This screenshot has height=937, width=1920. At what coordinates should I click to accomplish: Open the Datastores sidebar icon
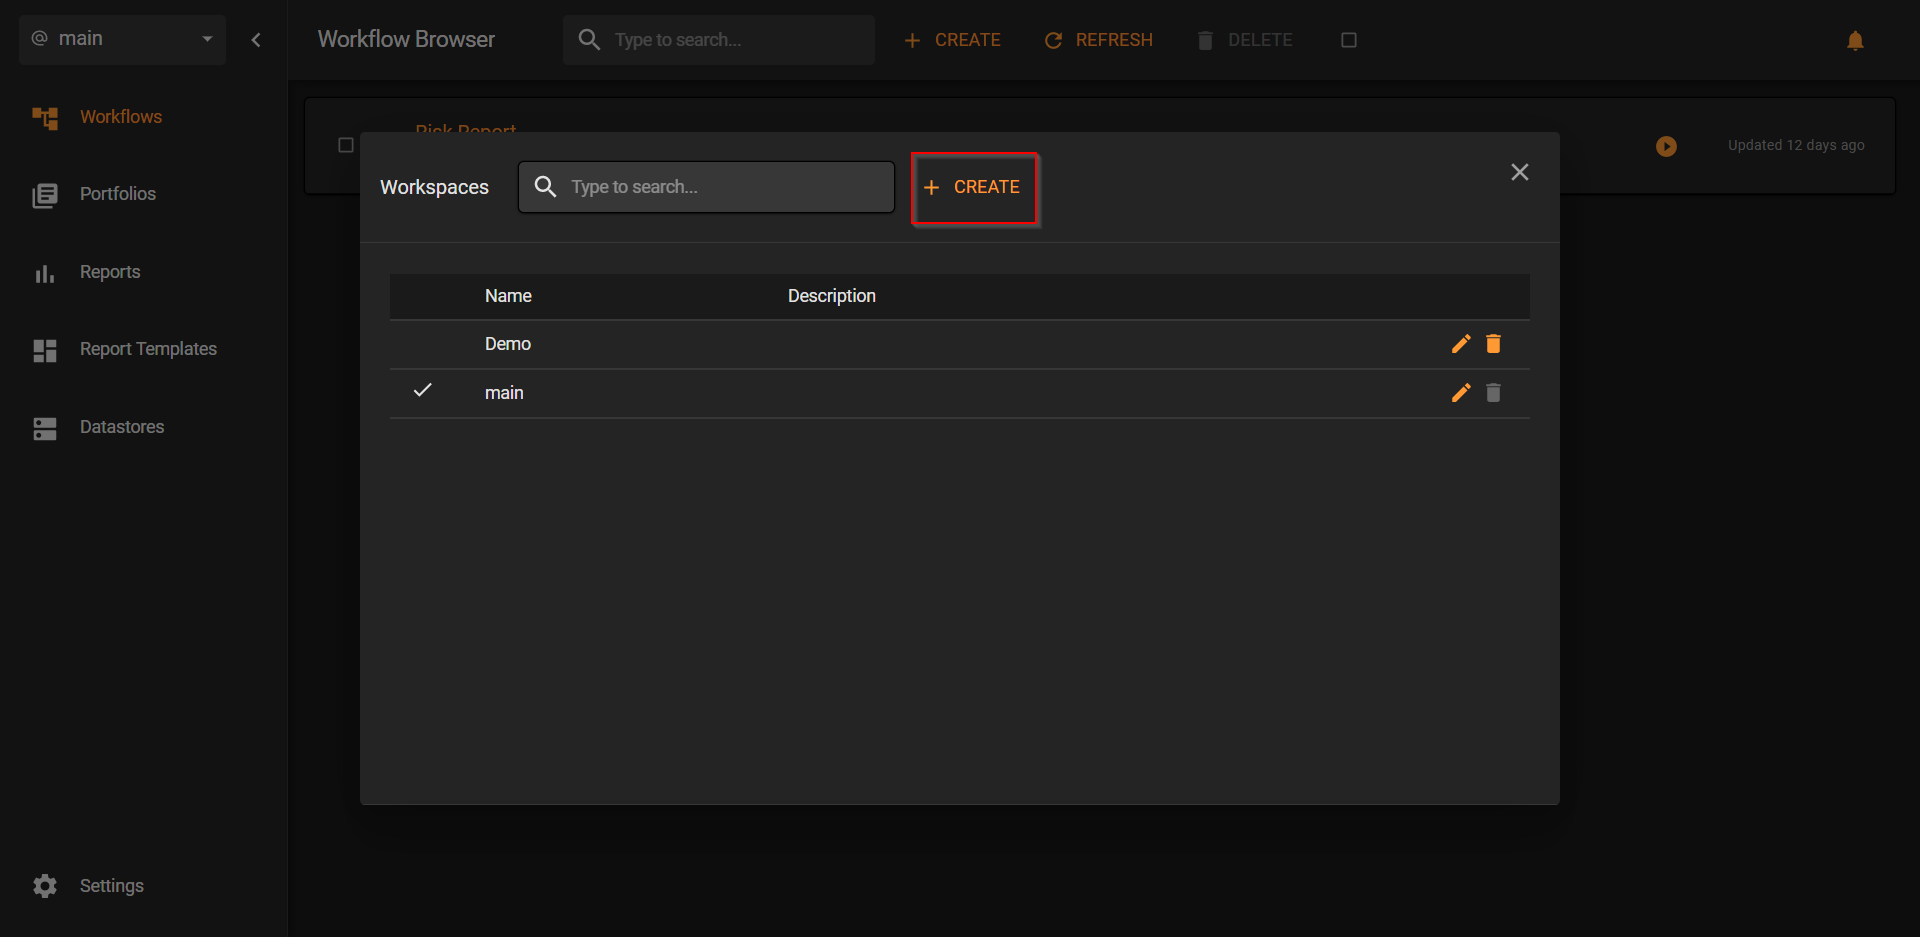tap(45, 428)
